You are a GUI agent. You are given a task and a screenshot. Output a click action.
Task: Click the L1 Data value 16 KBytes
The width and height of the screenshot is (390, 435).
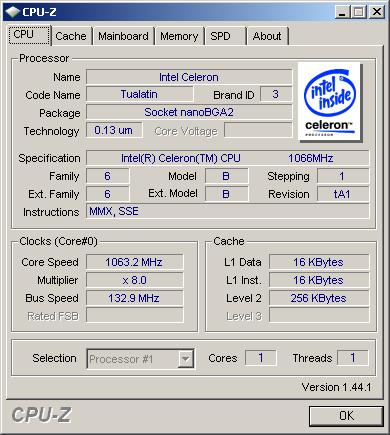[319, 262]
